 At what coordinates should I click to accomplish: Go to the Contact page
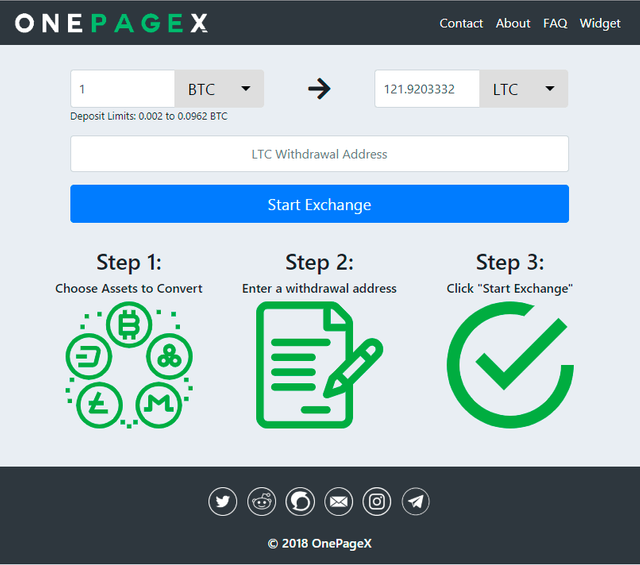coord(461,23)
